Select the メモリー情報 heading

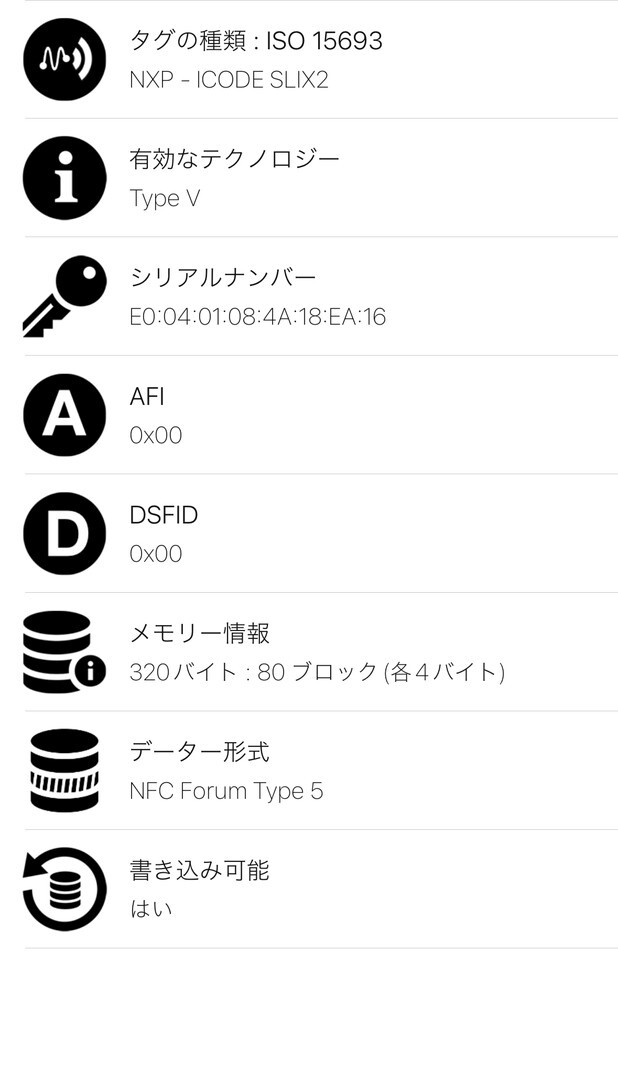(200, 633)
